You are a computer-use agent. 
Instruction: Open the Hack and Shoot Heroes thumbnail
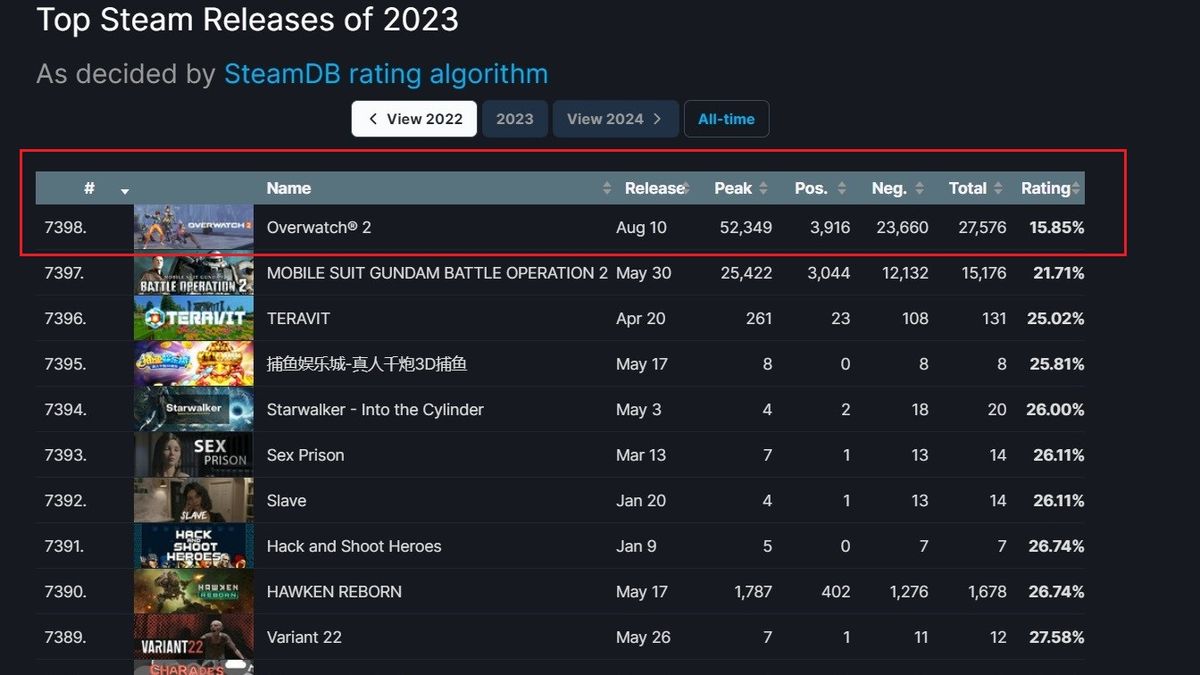click(194, 546)
